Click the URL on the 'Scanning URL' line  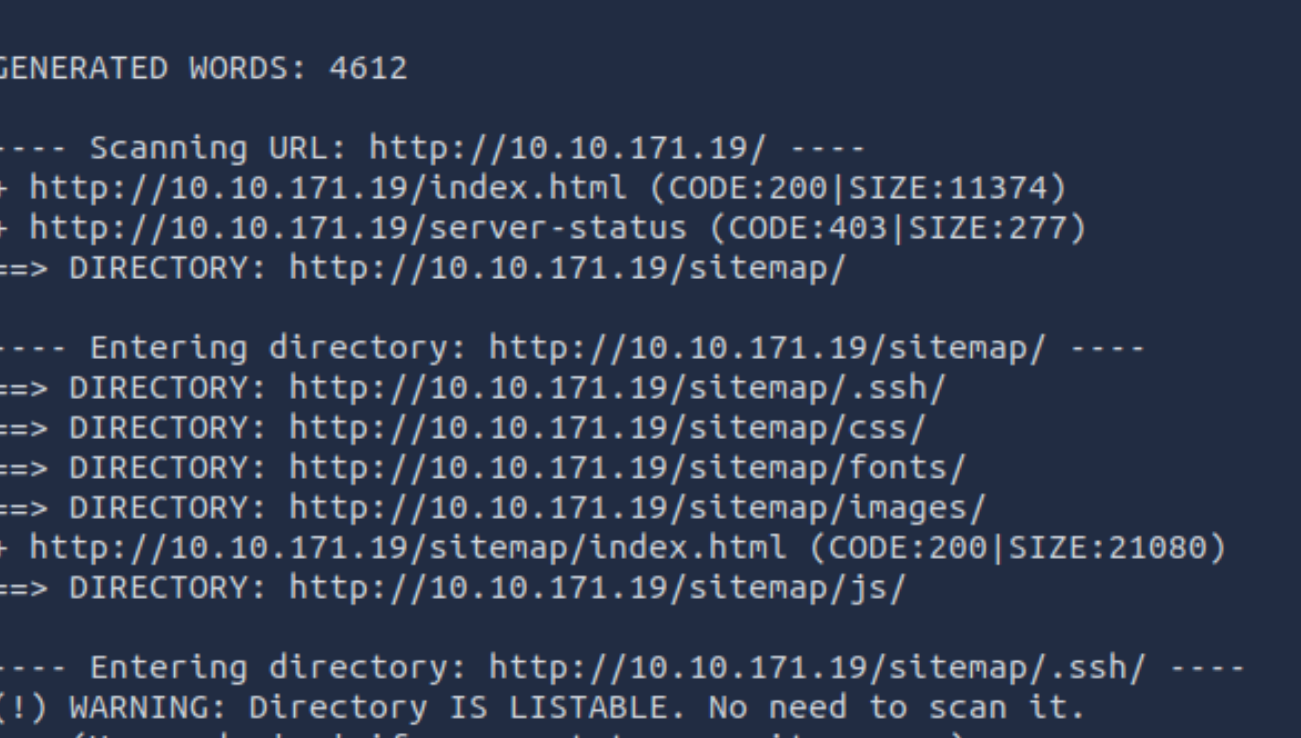click(567, 148)
